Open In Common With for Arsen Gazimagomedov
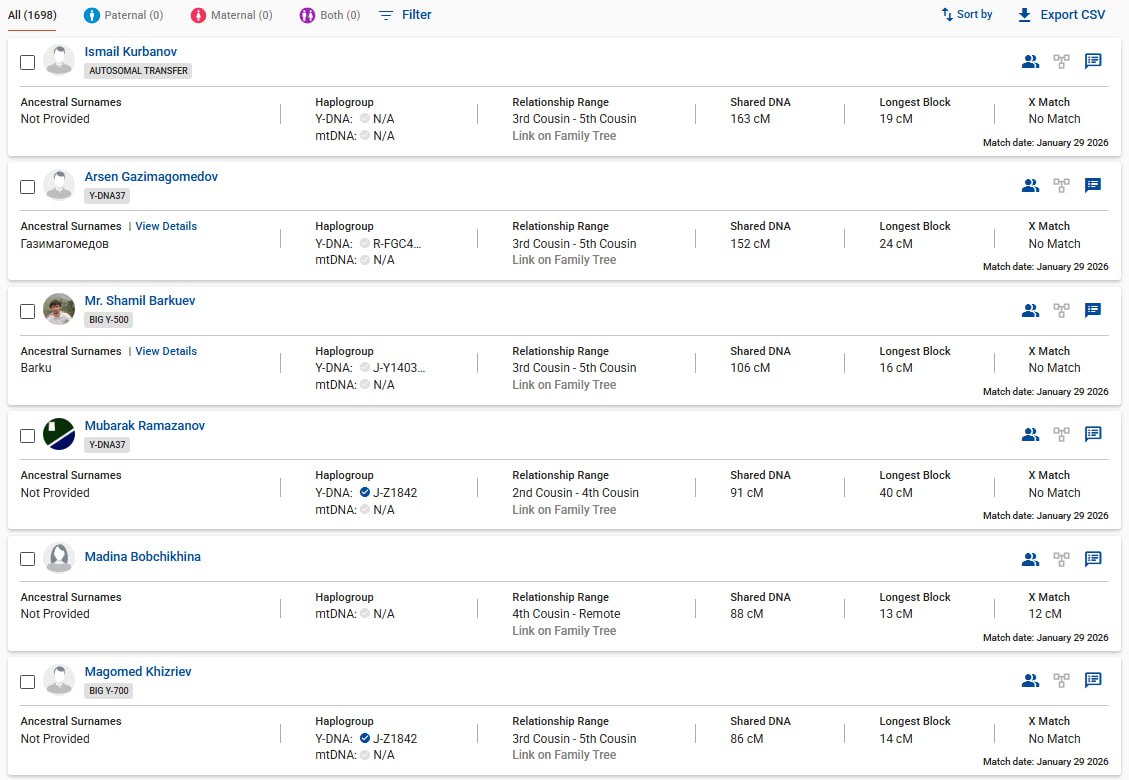The height and width of the screenshot is (780, 1129). click(x=1030, y=186)
